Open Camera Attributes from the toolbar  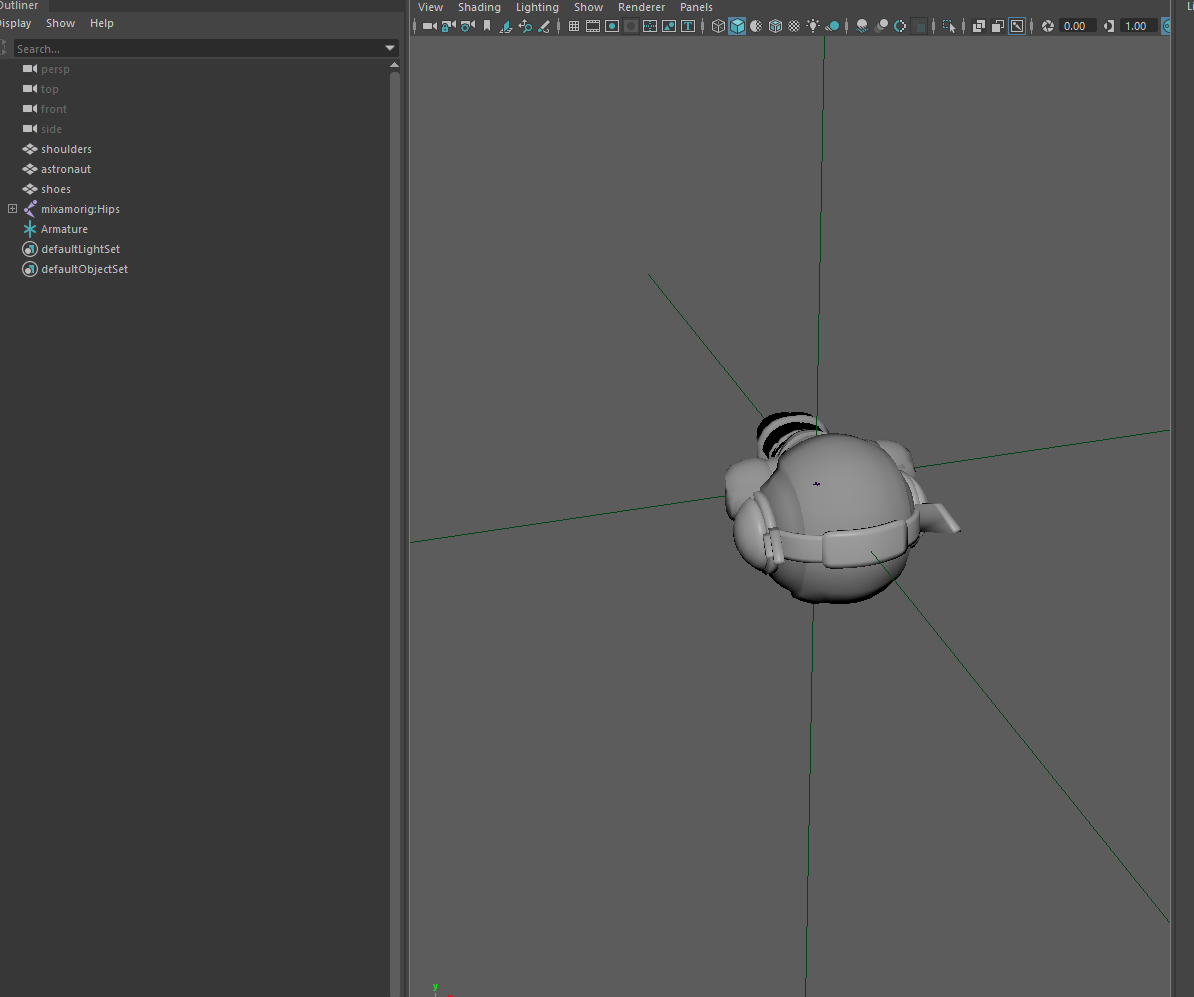468,26
